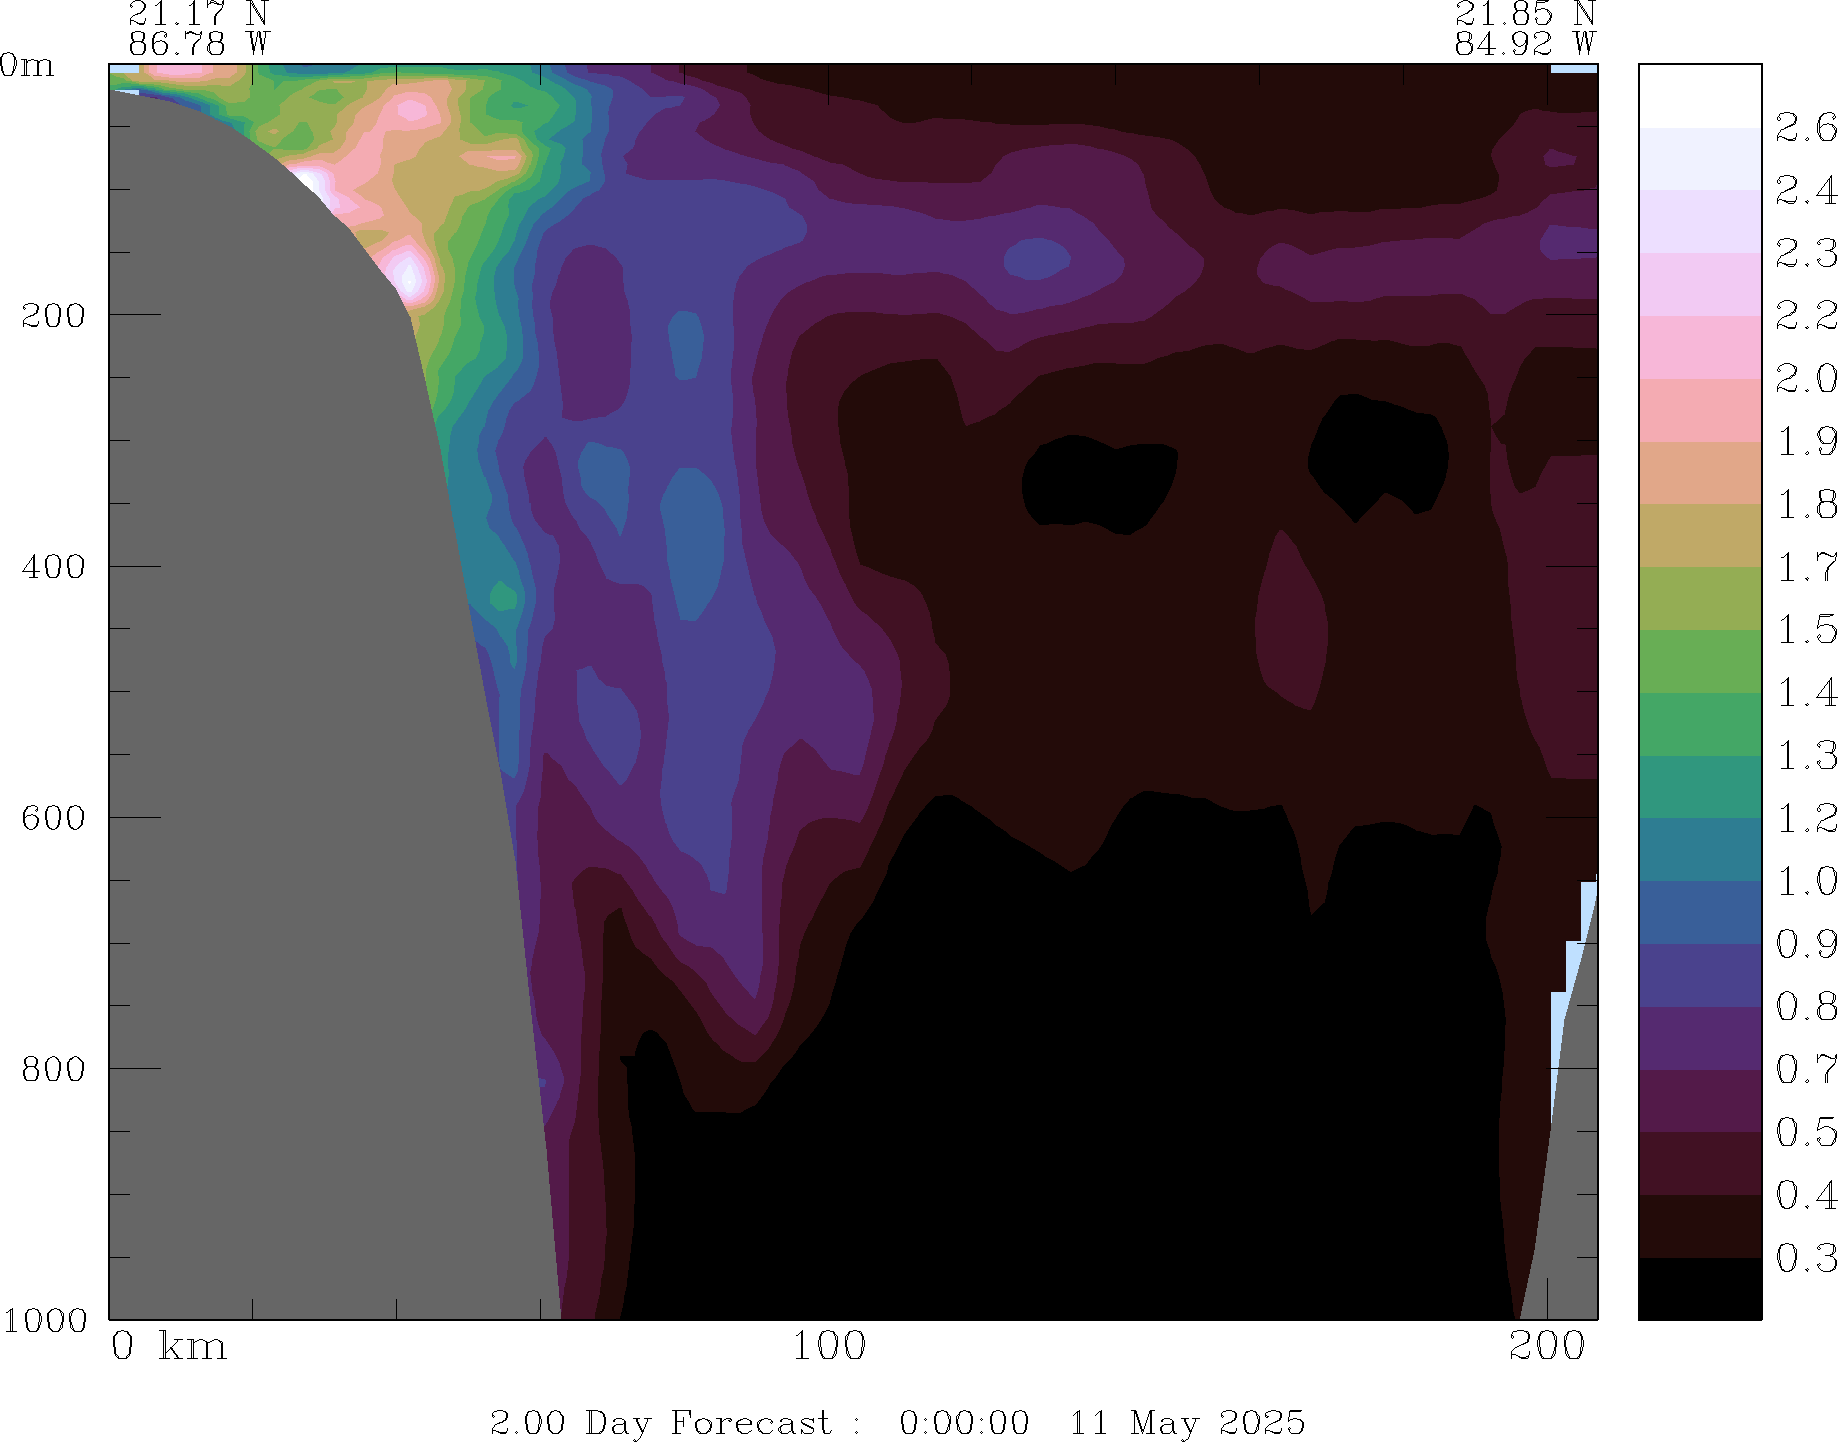Click the 84.92 W longitude label
The image size is (1838, 1442).
point(1524,44)
